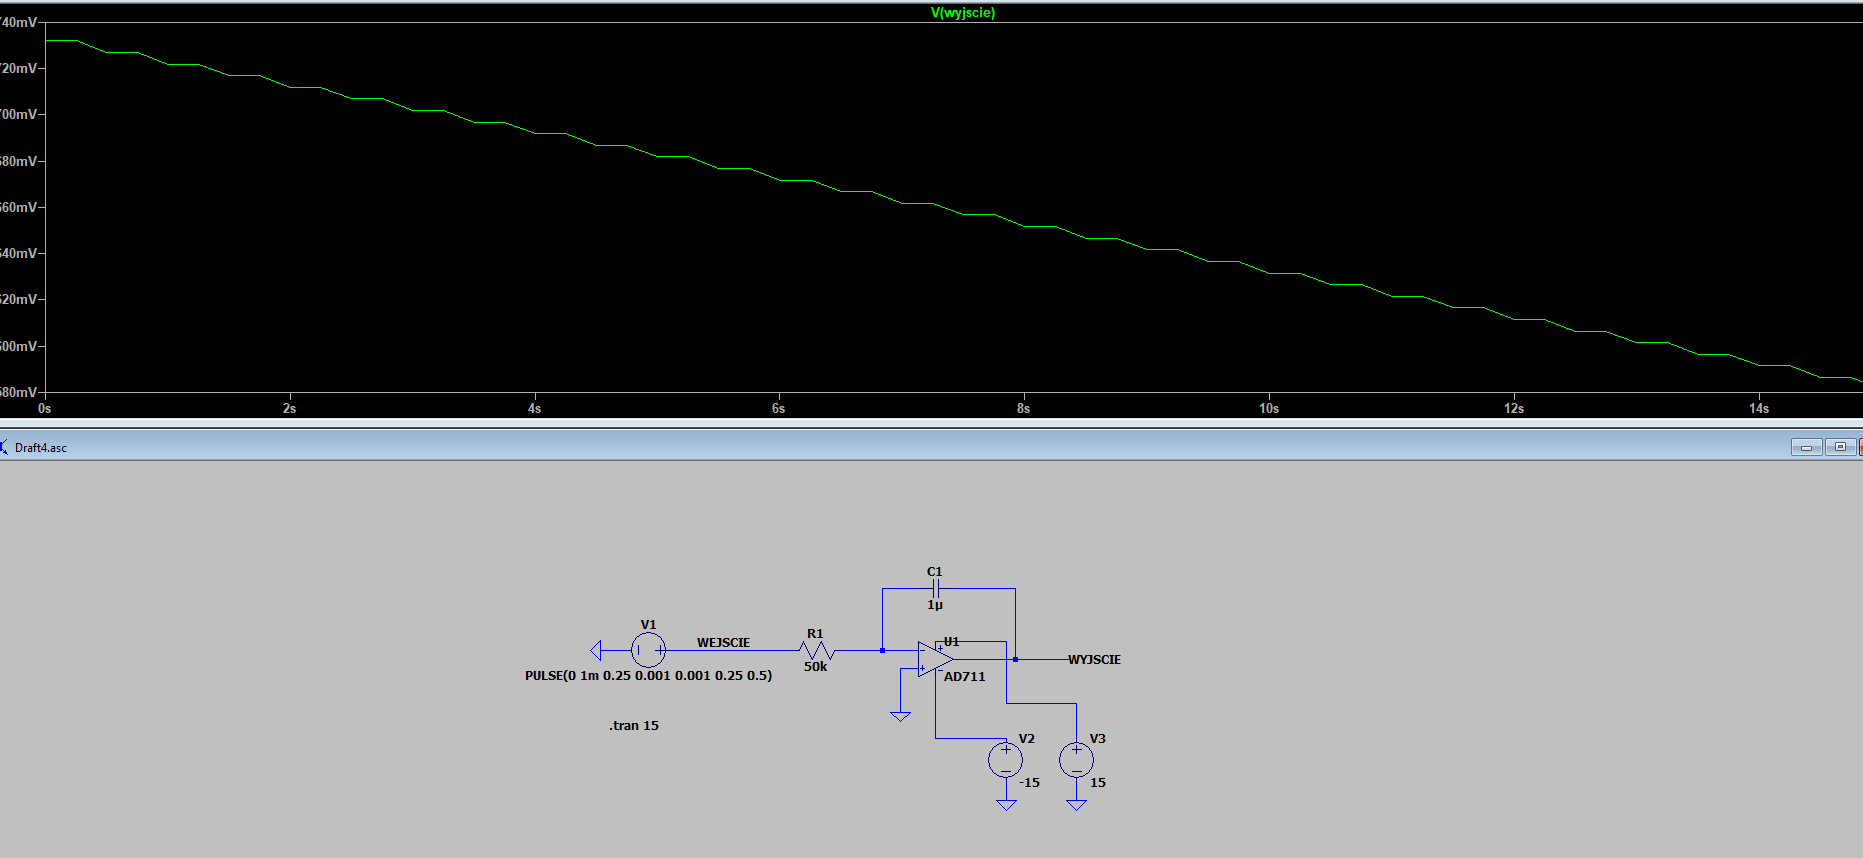Maximize the Draft4.asc schematic window
1863x858 pixels.
1840,447
